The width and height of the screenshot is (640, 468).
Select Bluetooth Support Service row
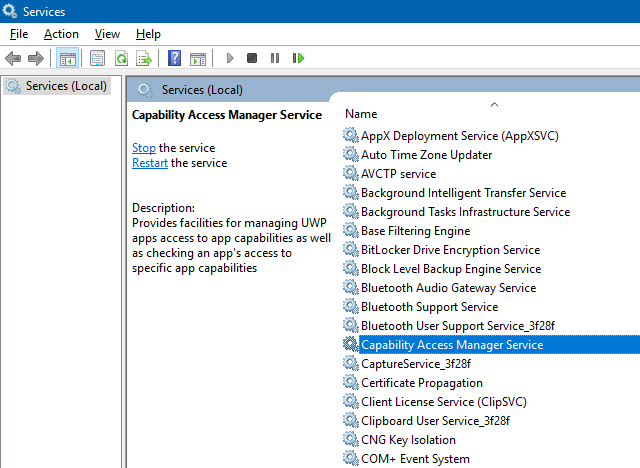tap(429, 307)
